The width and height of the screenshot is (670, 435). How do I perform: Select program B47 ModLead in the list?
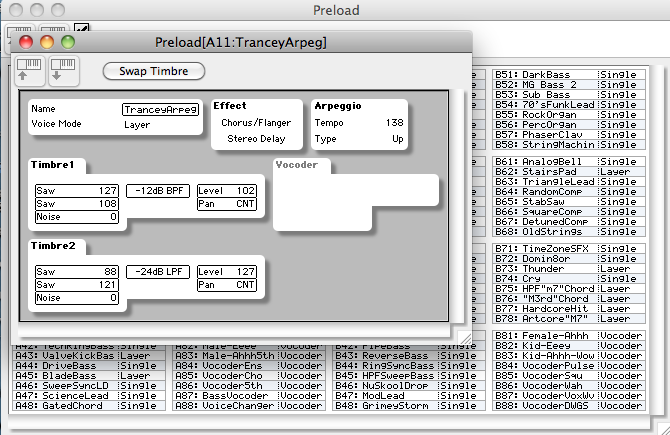[x=375, y=395]
